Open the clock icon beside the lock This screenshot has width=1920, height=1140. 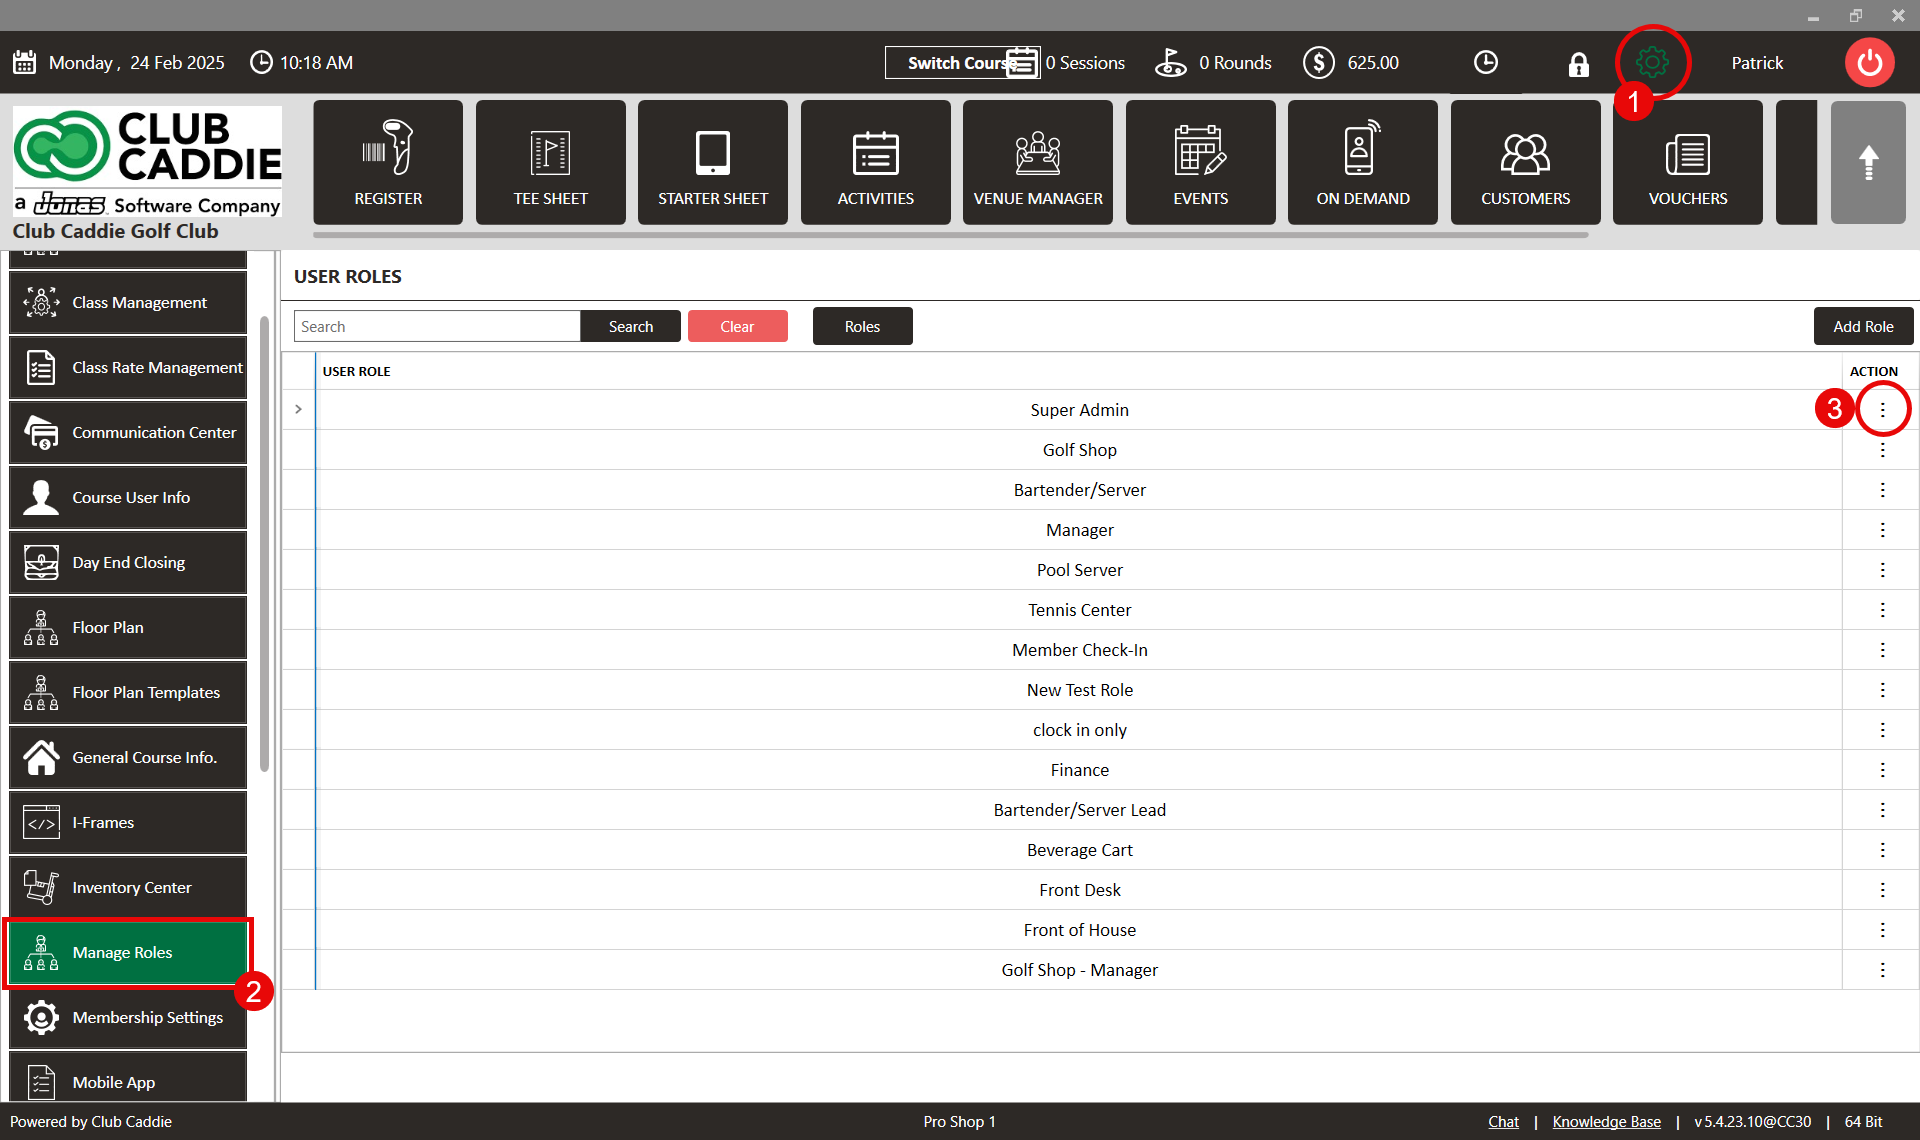click(1486, 62)
